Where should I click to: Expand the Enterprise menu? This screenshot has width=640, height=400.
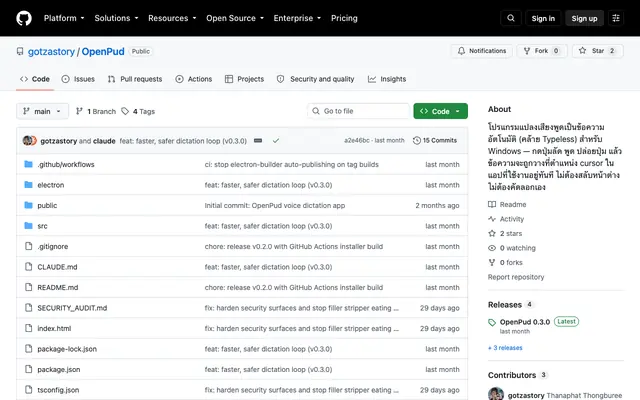pyautogui.click(x=297, y=18)
